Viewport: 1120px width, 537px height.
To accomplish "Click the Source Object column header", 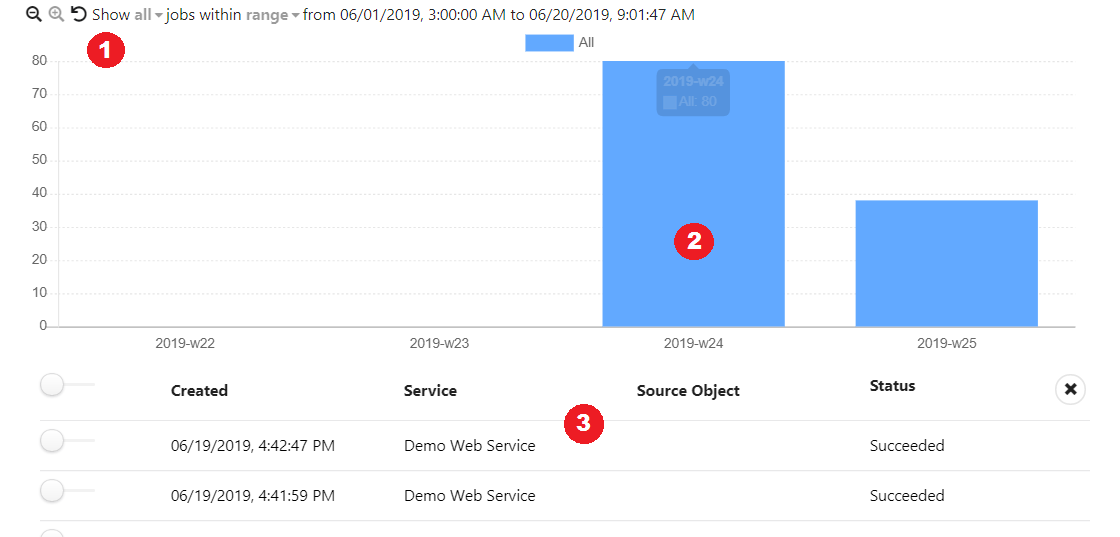I will click(688, 391).
